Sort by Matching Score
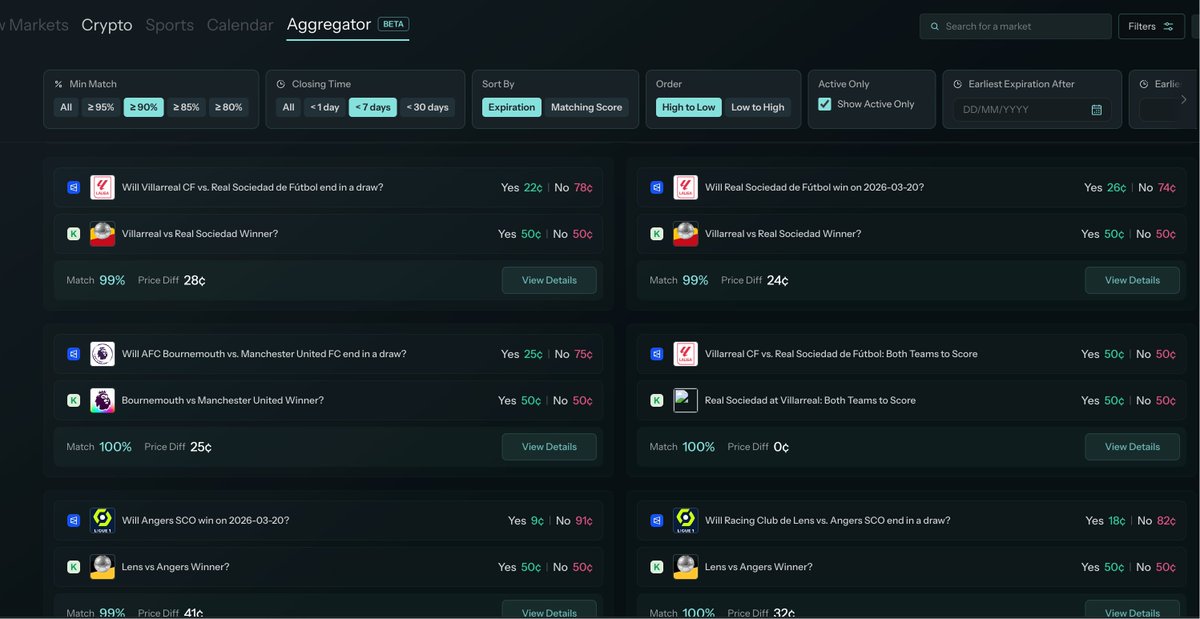Viewport: 1200px width, 619px height. tap(586, 107)
